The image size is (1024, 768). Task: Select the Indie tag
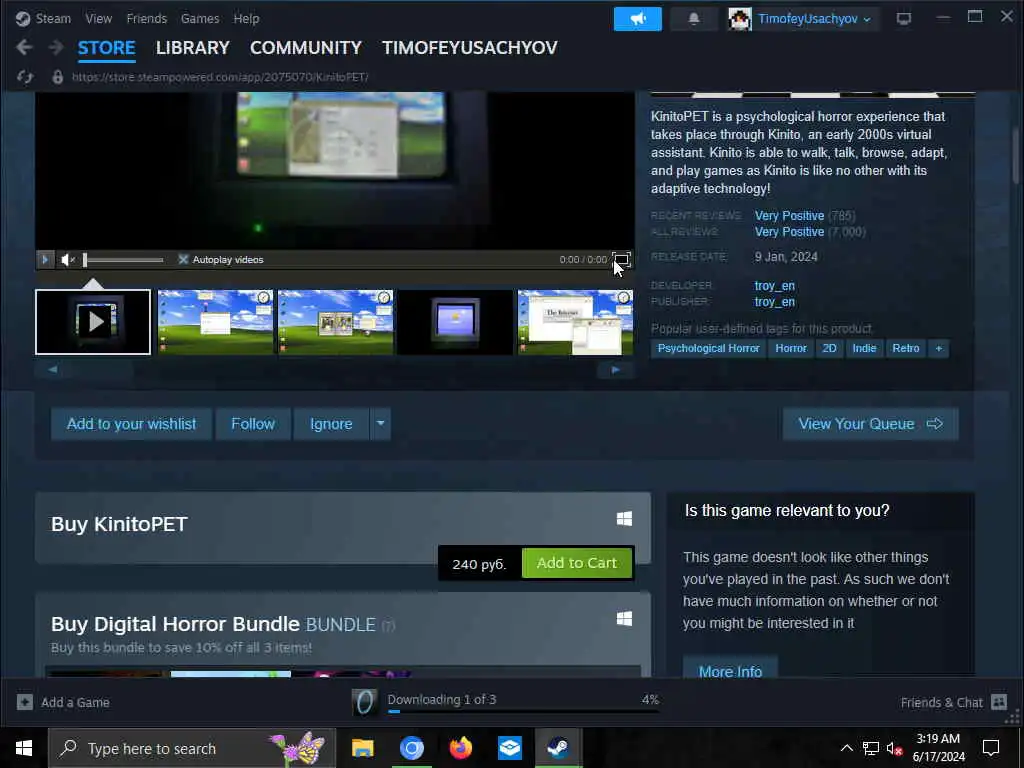pyautogui.click(x=864, y=348)
